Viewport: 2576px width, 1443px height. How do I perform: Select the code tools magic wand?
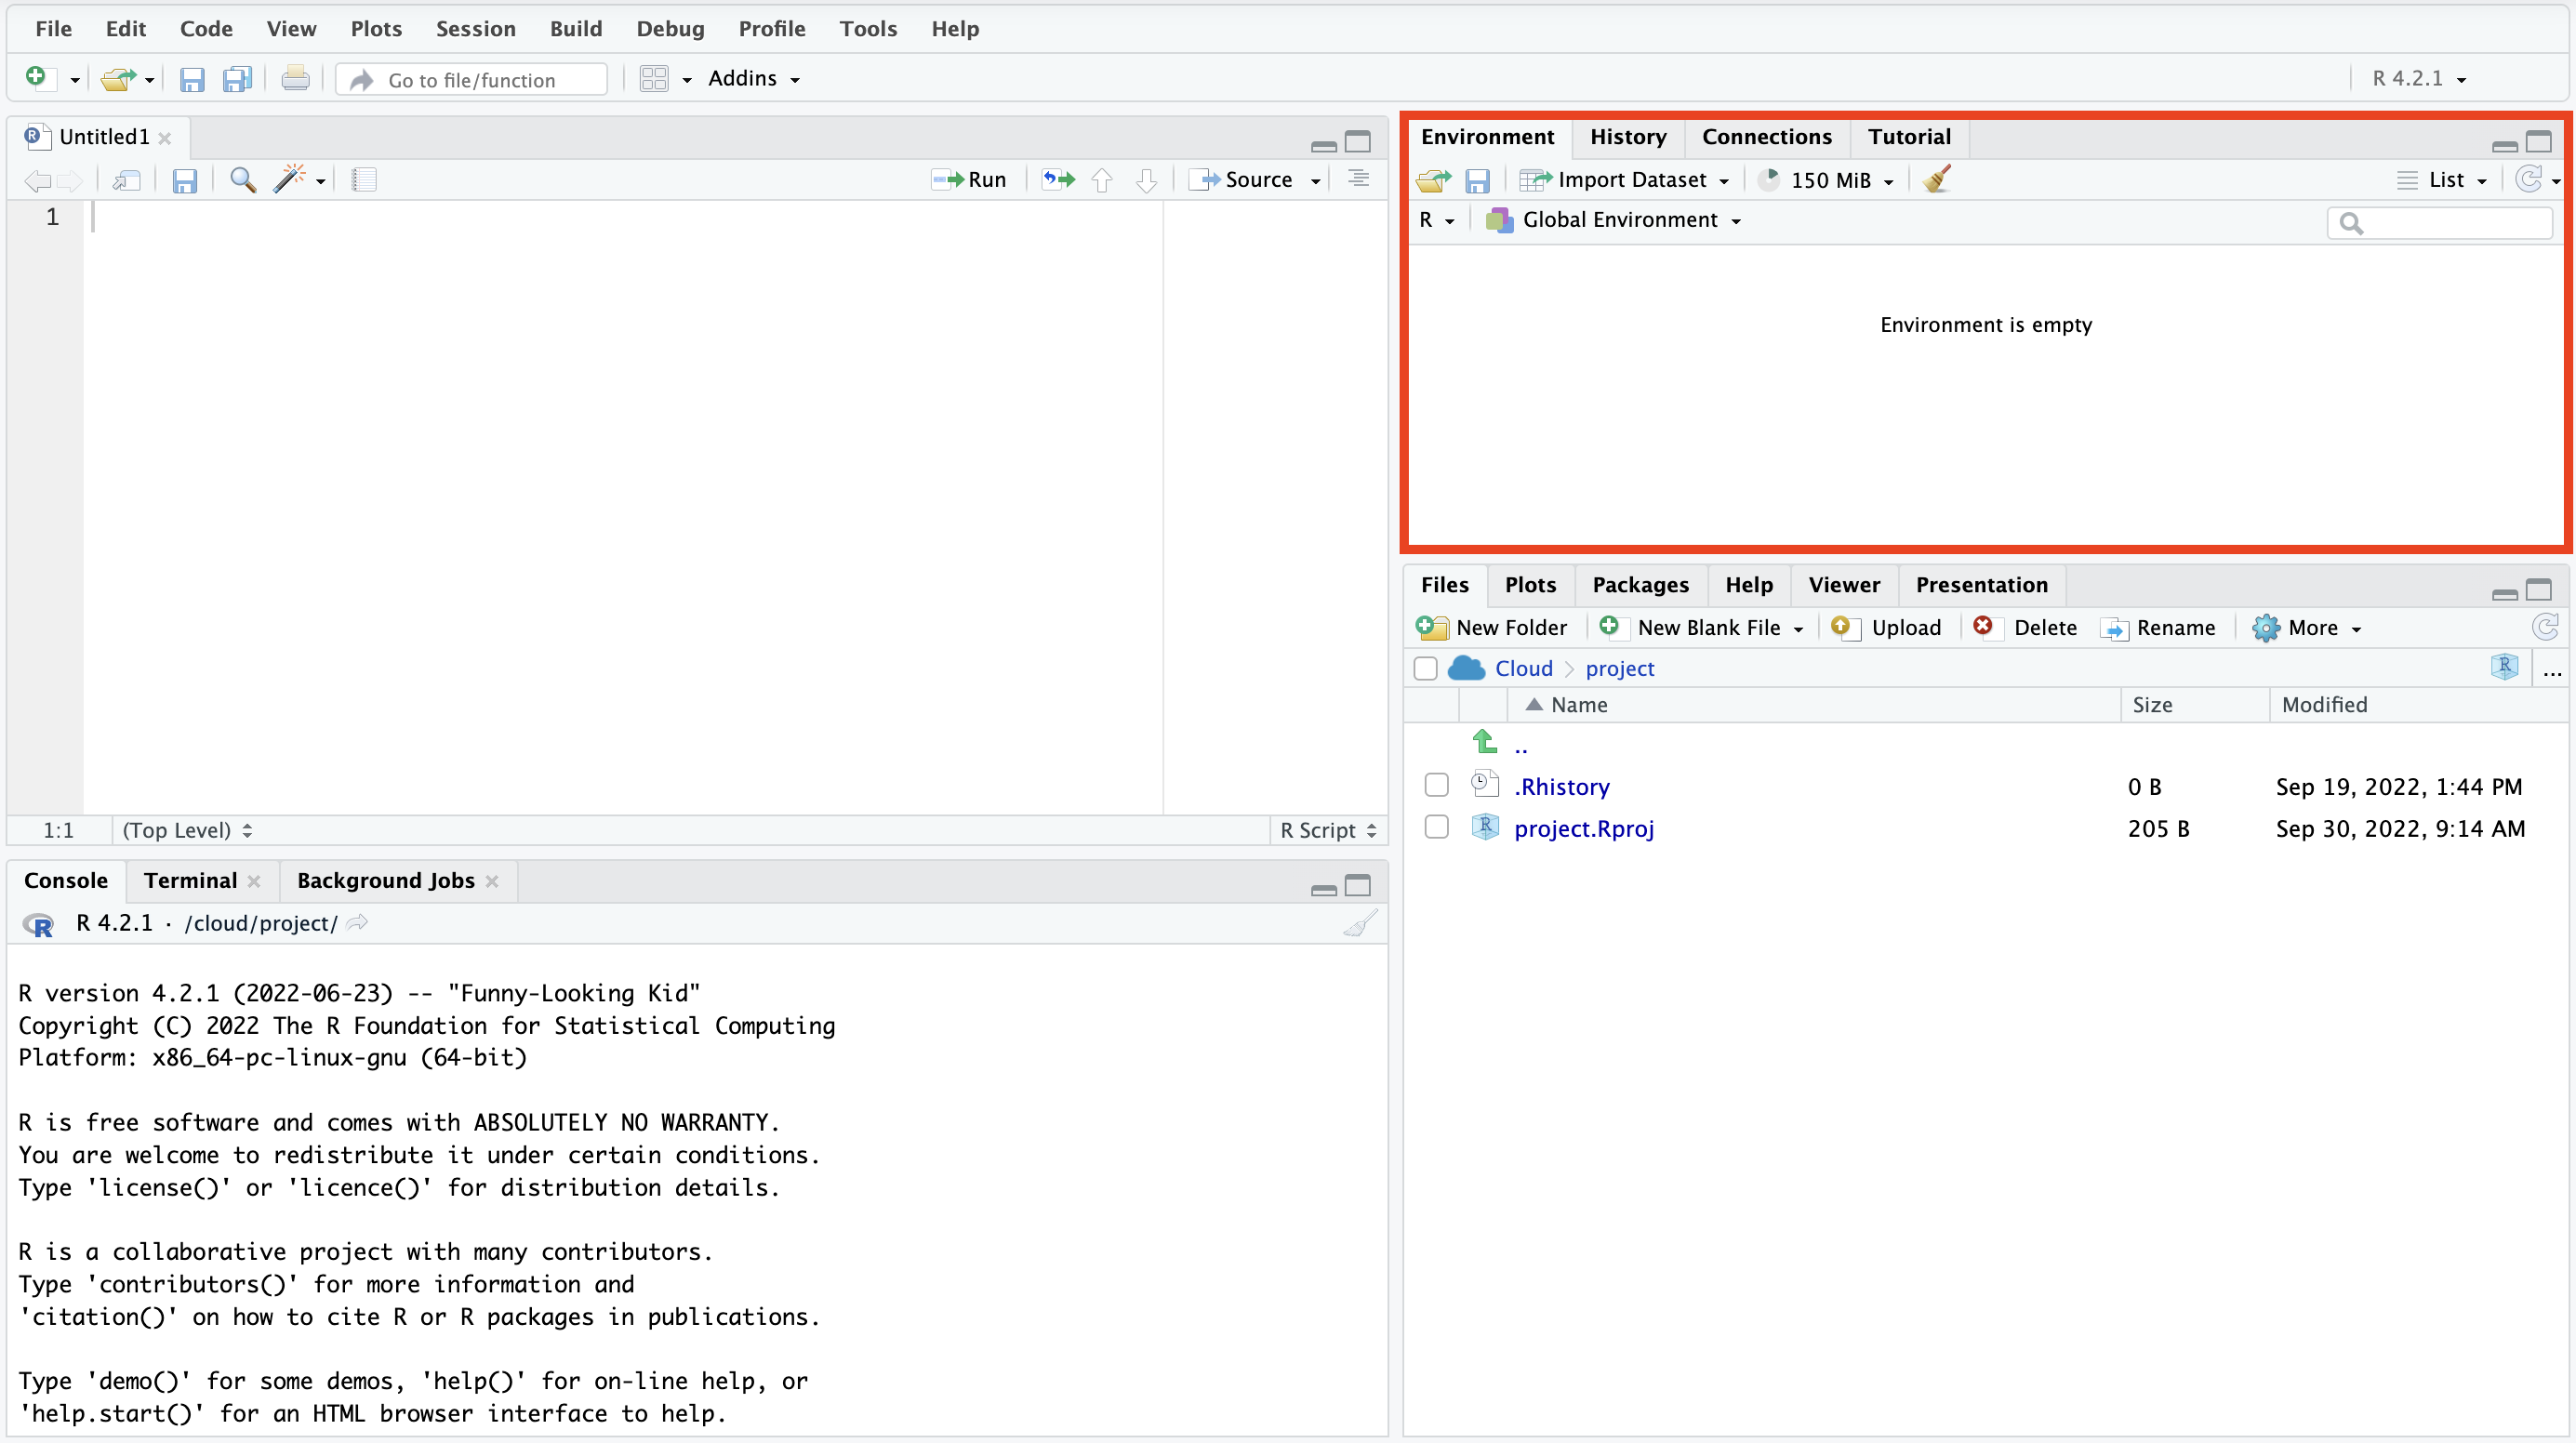[x=288, y=180]
